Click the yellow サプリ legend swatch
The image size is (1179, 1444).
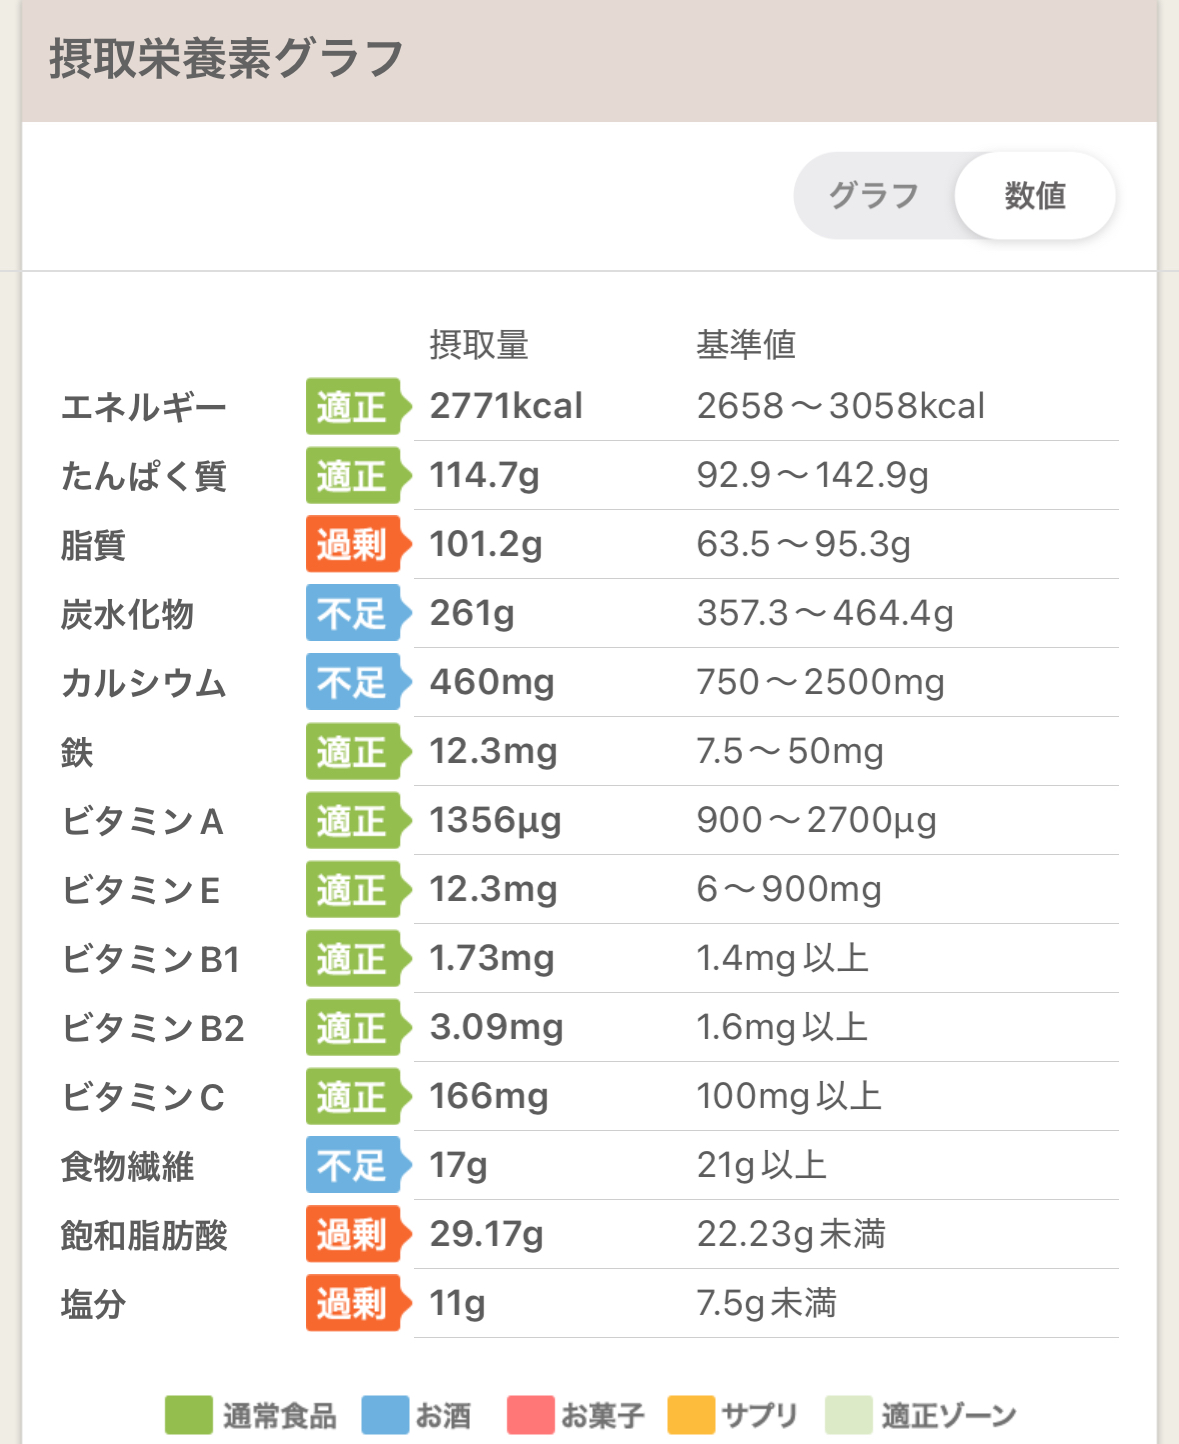(691, 1415)
